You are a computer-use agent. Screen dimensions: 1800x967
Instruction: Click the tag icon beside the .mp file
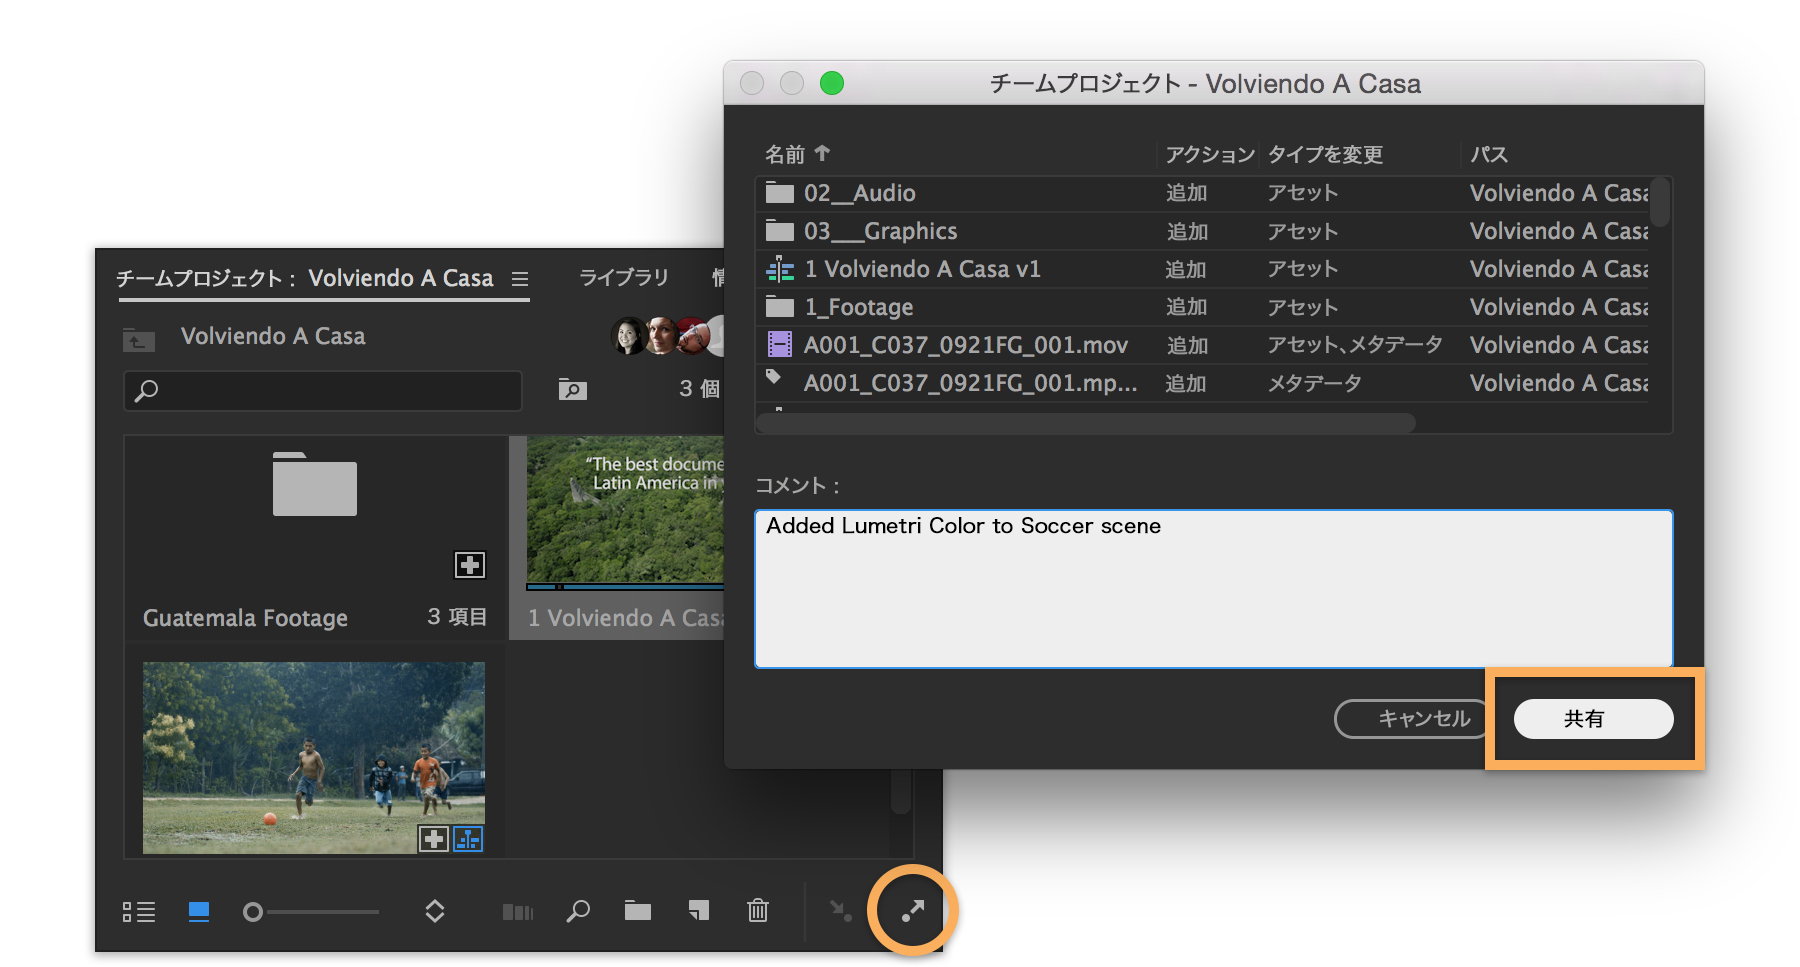(773, 377)
